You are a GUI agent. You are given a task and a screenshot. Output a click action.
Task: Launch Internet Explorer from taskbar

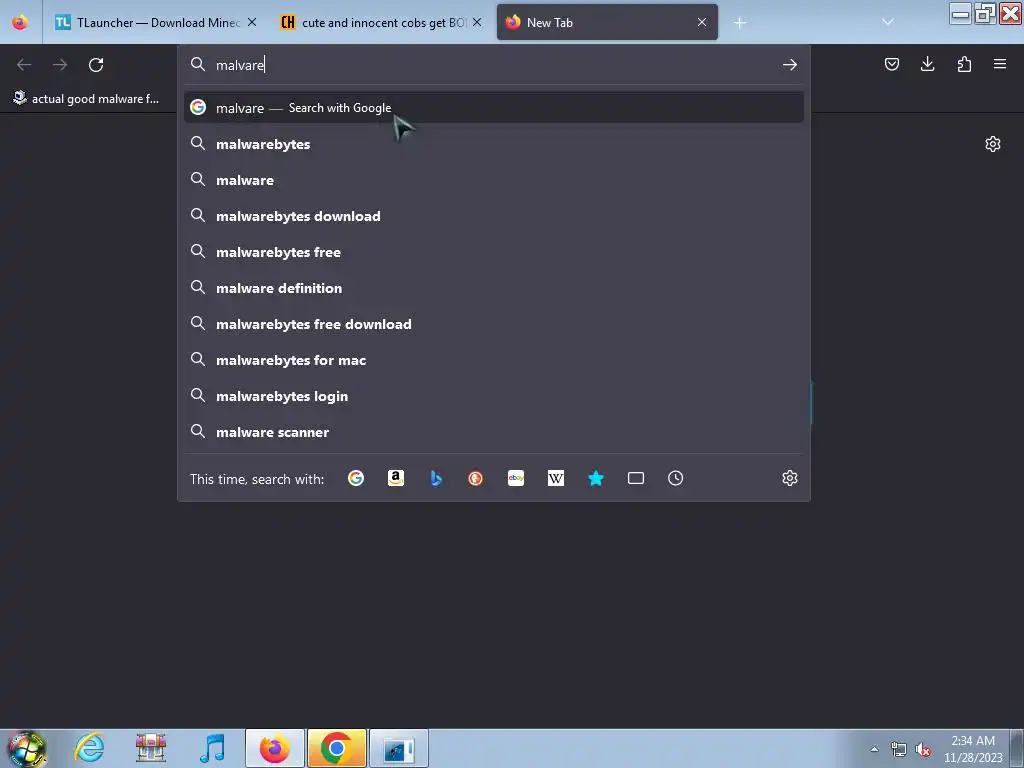click(89, 748)
